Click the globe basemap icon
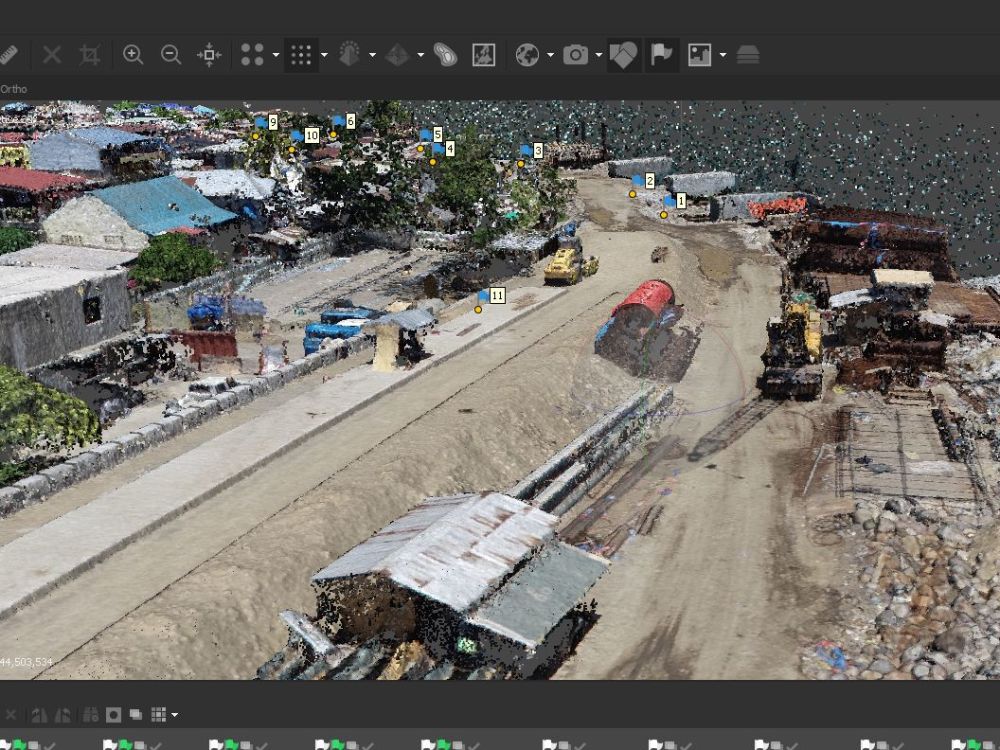The height and width of the screenshot is (750, 1000). [527, 55]
